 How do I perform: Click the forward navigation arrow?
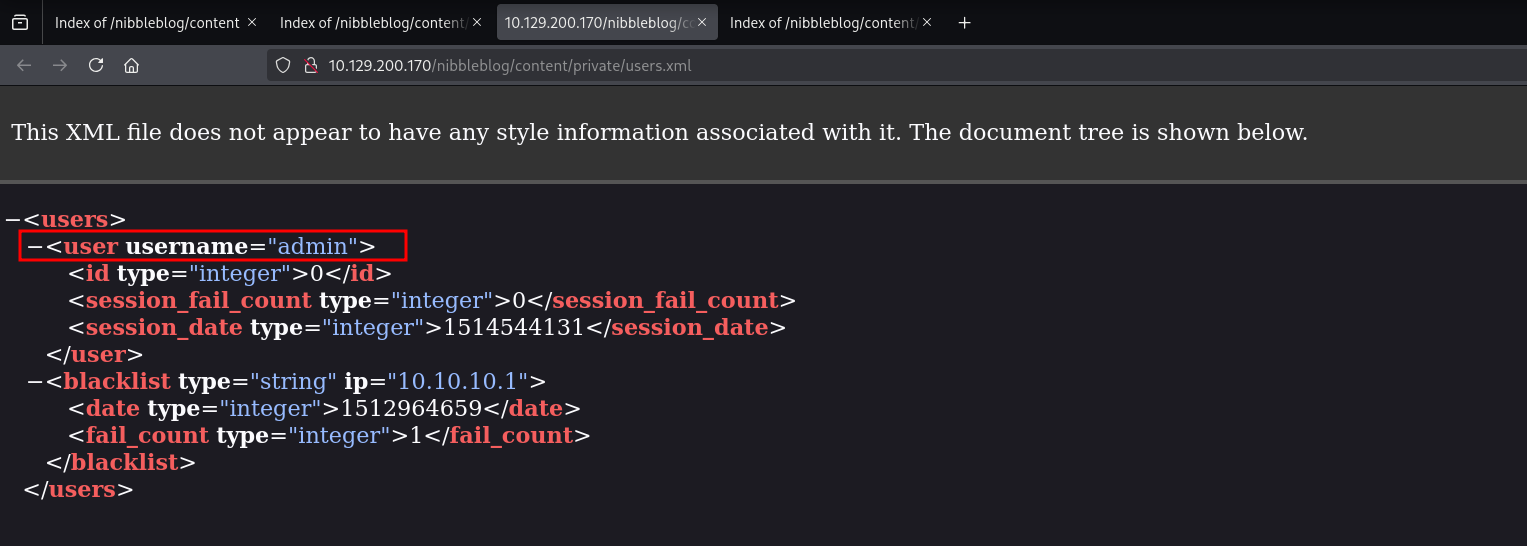click(x=60, y=66)
